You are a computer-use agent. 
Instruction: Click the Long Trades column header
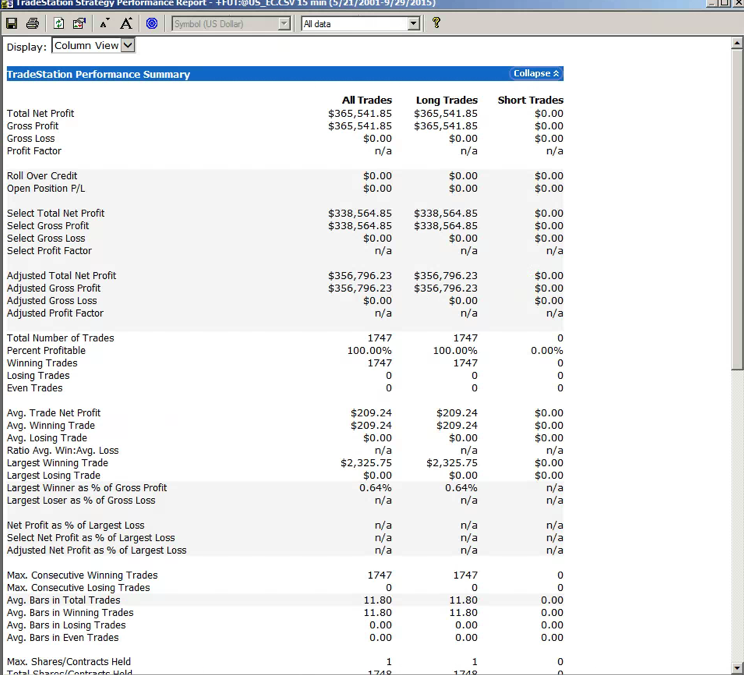pyautogui.click(x=446, y=100)
